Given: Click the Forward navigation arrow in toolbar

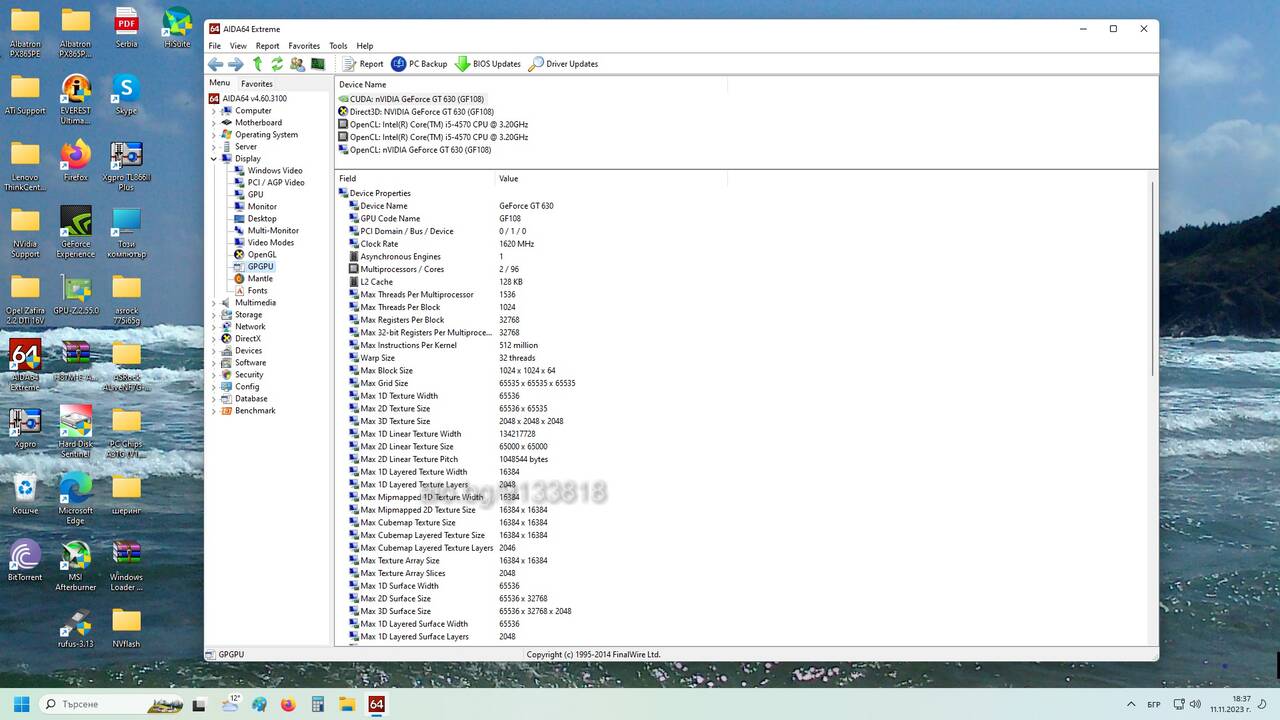Looking at the screenshot, I should [x=236, y=64].
